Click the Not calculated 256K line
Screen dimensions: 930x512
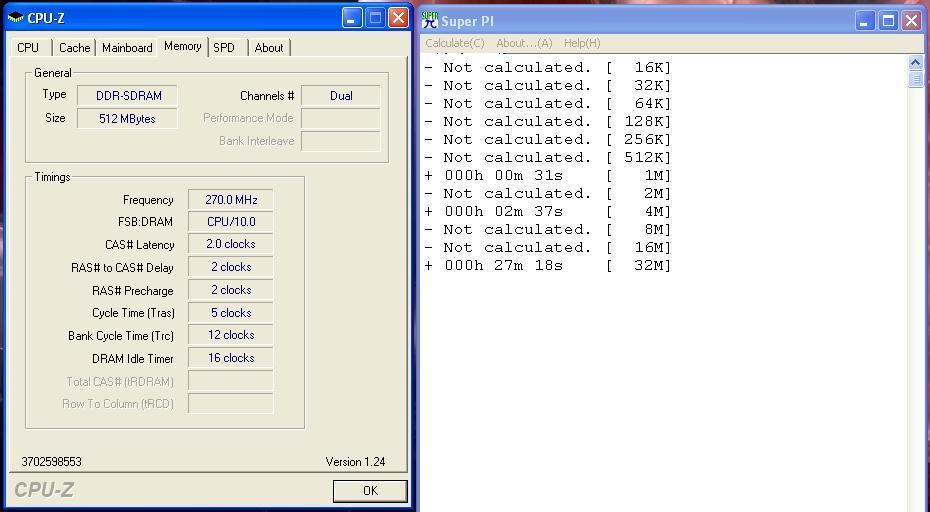(x=547, y=139)
